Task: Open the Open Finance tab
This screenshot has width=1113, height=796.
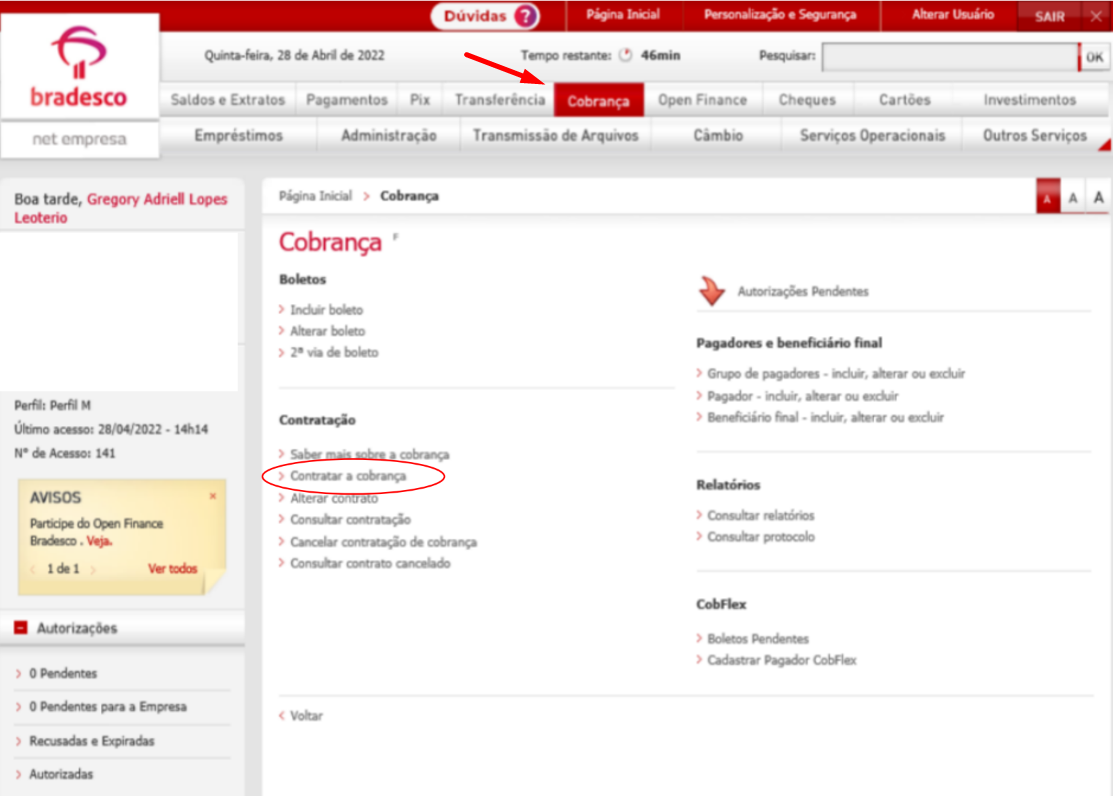Action: pos(703,100)
